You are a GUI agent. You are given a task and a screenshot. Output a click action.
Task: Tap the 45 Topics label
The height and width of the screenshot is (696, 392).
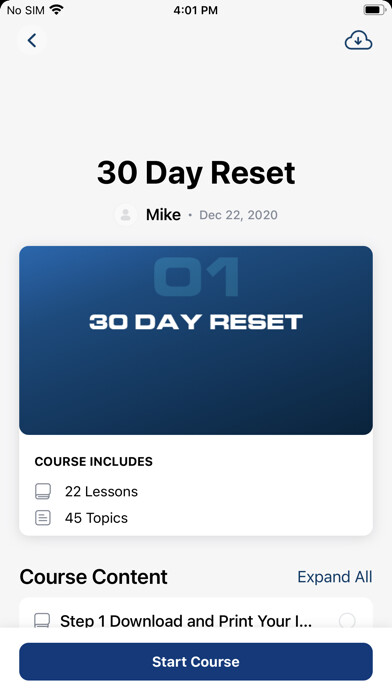point(96,518)
